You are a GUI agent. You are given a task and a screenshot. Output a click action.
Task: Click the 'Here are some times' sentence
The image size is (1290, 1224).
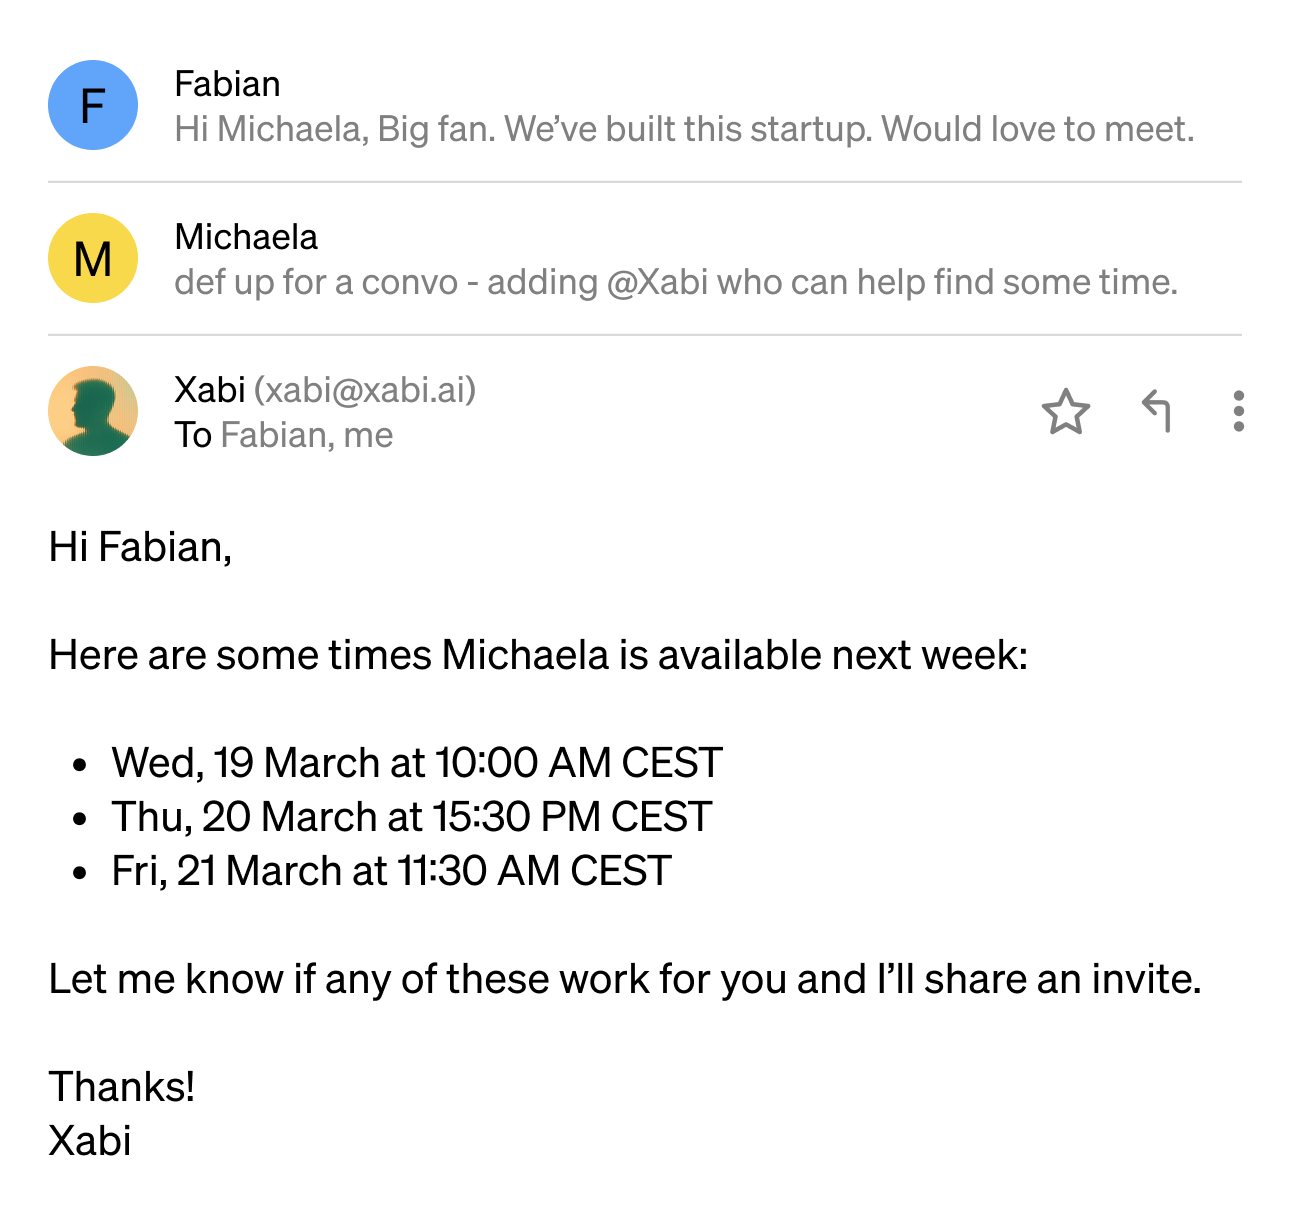538,655
